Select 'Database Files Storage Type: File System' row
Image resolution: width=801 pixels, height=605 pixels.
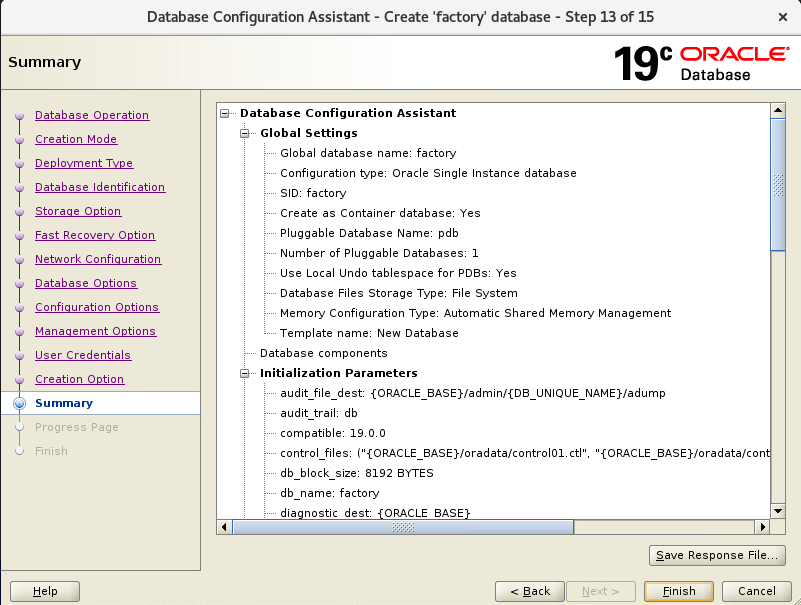[398, 293]
